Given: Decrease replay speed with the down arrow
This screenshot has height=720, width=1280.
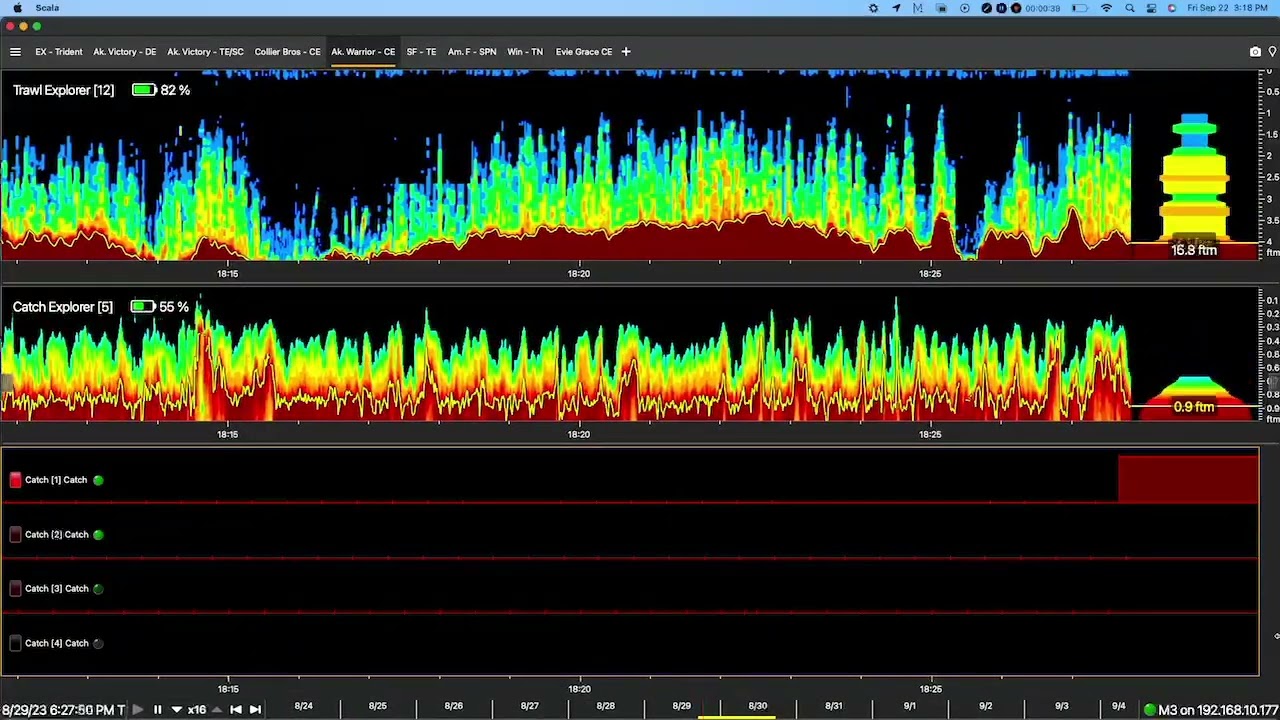Looking at the screenshot, I should point(177,710).
